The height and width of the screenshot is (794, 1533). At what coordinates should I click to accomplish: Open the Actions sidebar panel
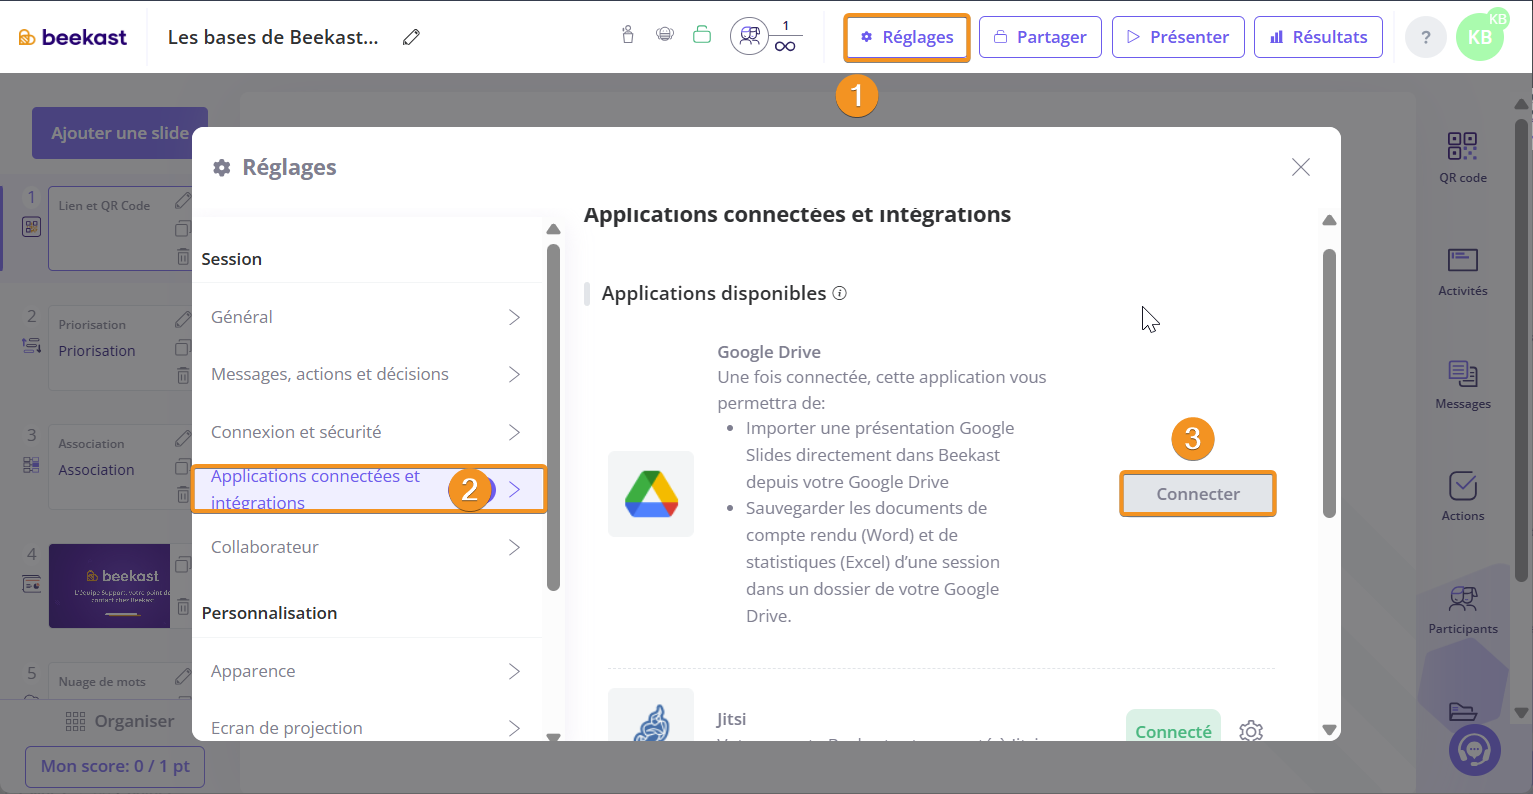coord(1463,496)
